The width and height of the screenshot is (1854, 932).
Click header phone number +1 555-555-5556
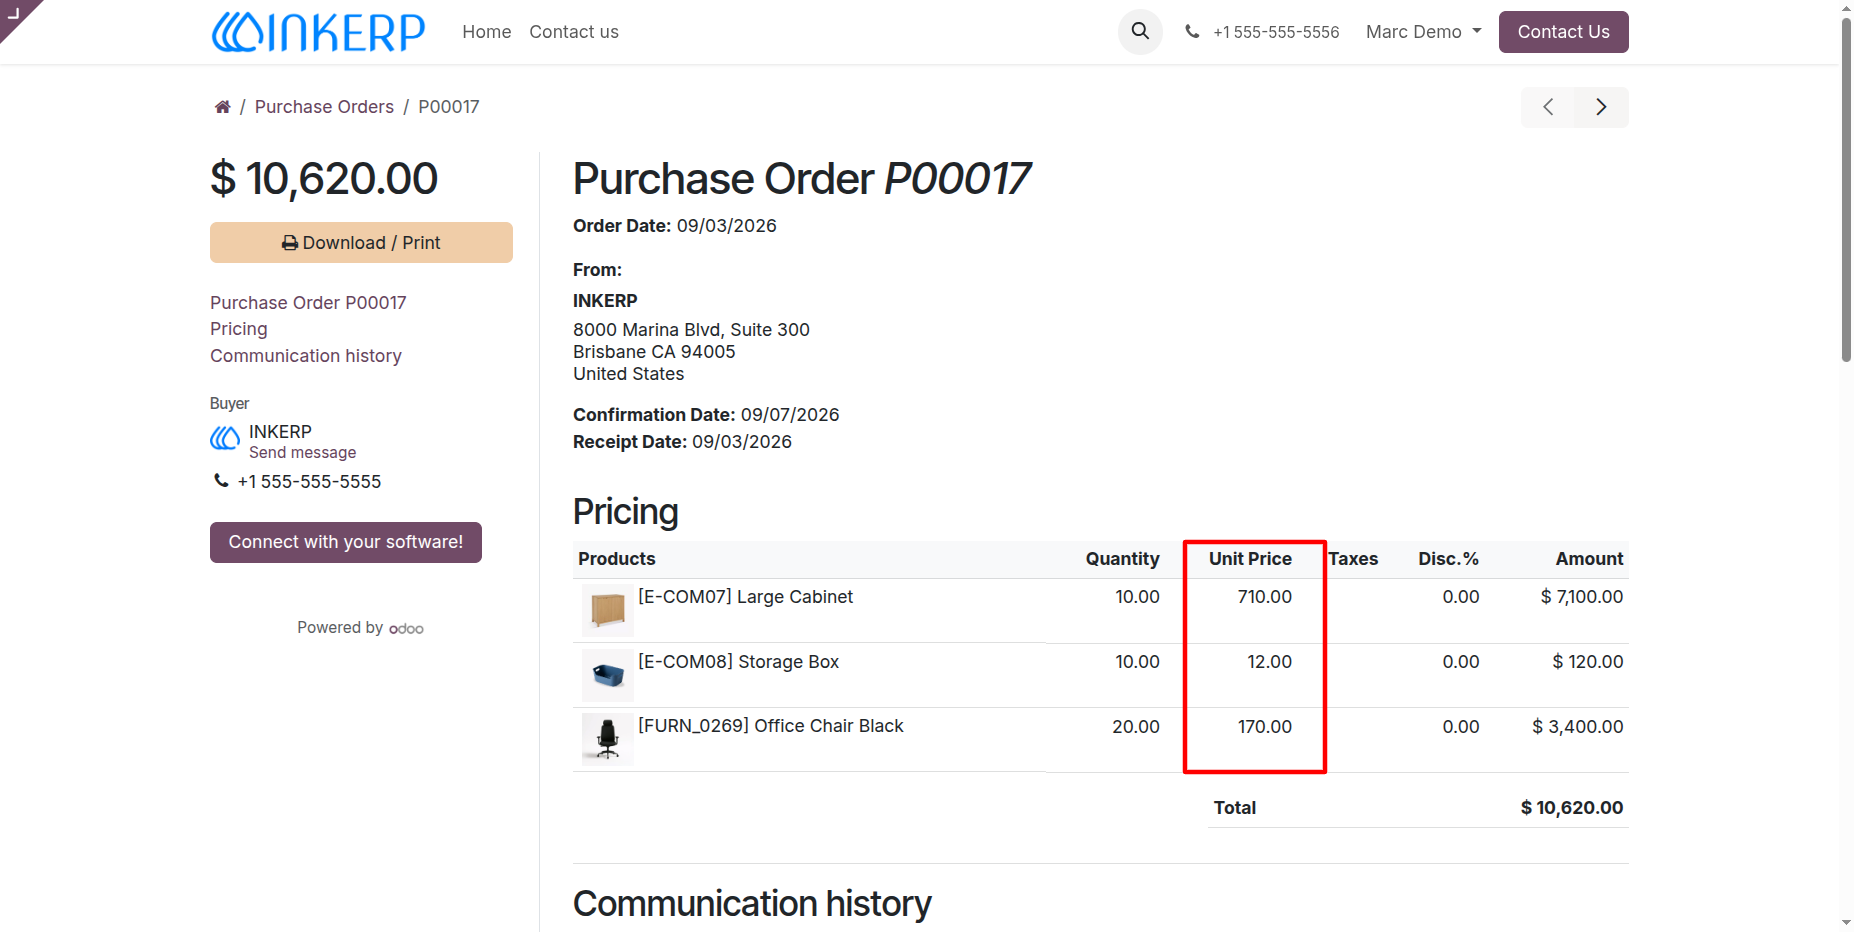pos(1276,32)
